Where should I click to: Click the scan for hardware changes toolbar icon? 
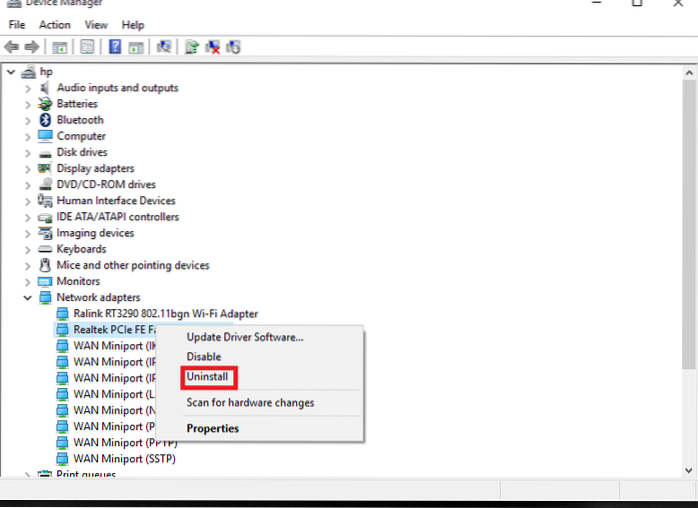point(164,47)
